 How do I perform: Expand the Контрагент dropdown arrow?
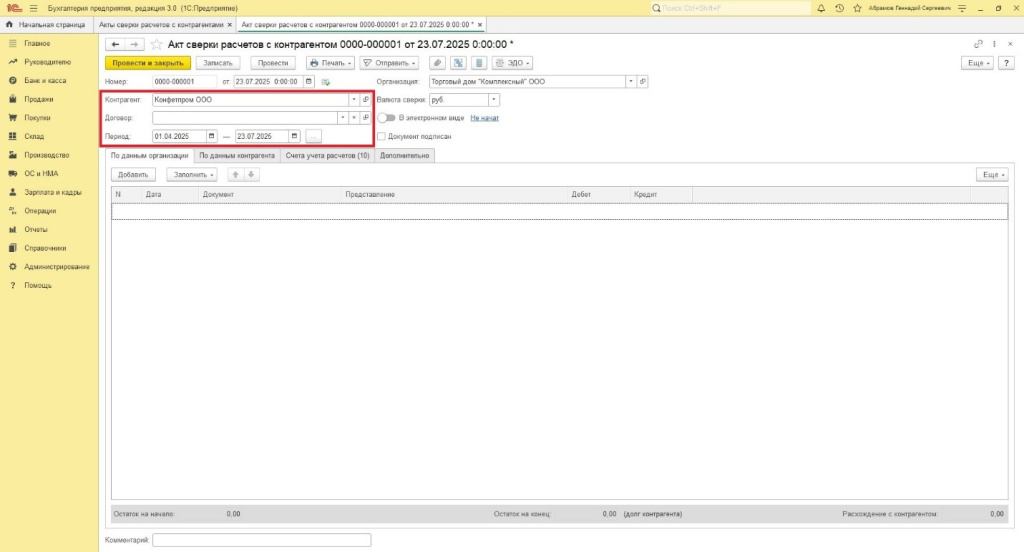tap(353, 100)
